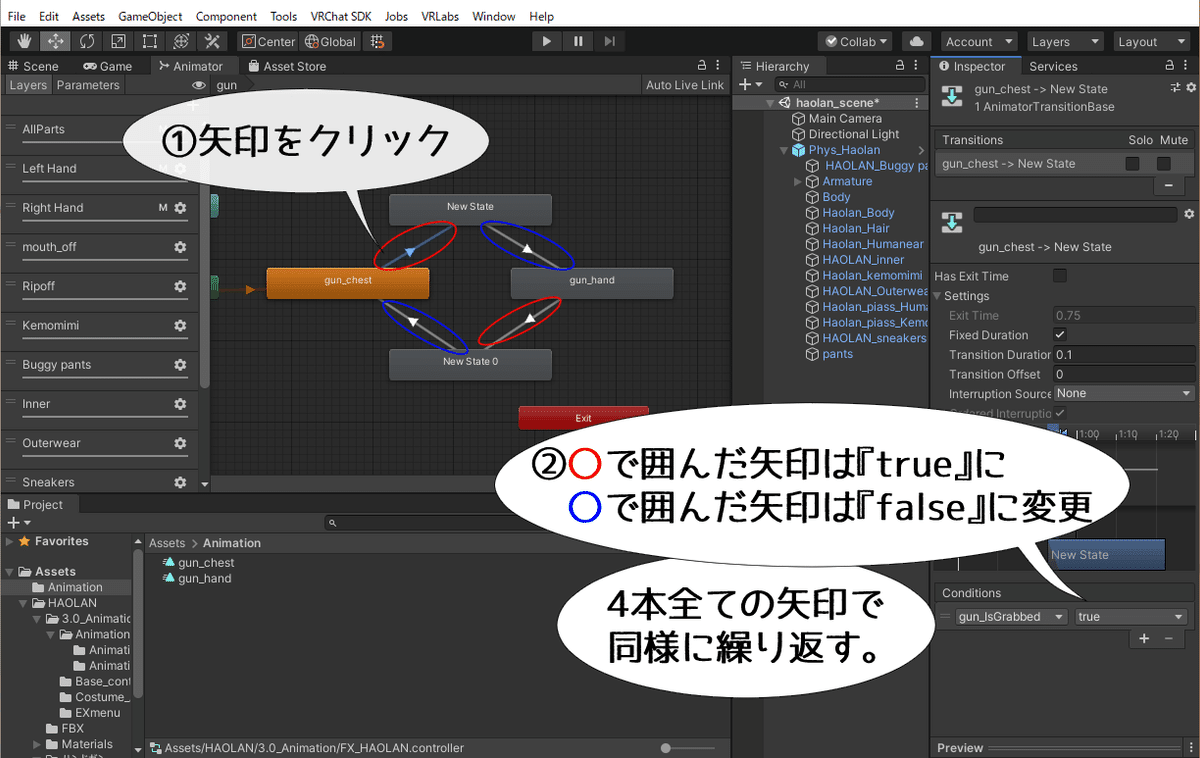The height and width of the screenshot is (758, 1200).
Task: Open settings gear for Outerwear layer
Action: pyautogui.click(x=180, y=443)
